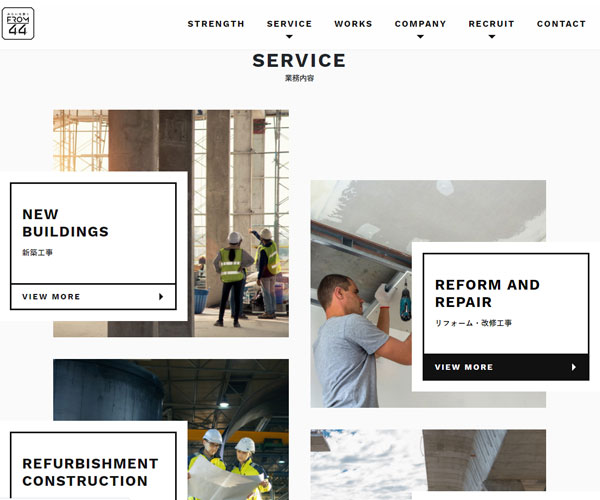Expand the SERVICE dropdown arrow
This screenshot has width=600, height=500.
289,37
